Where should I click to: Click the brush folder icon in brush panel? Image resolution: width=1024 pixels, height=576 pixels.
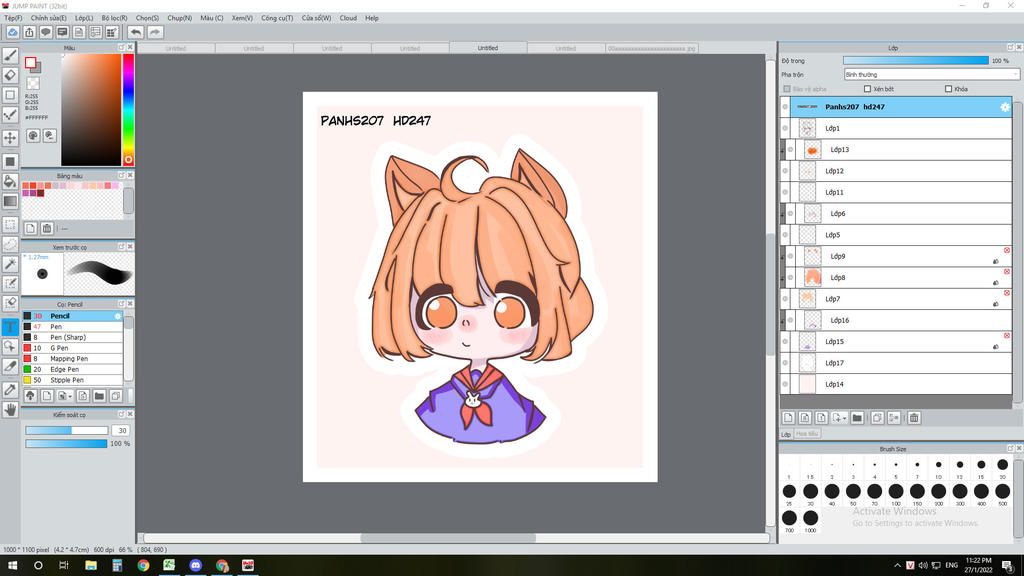tap(99, 396)
